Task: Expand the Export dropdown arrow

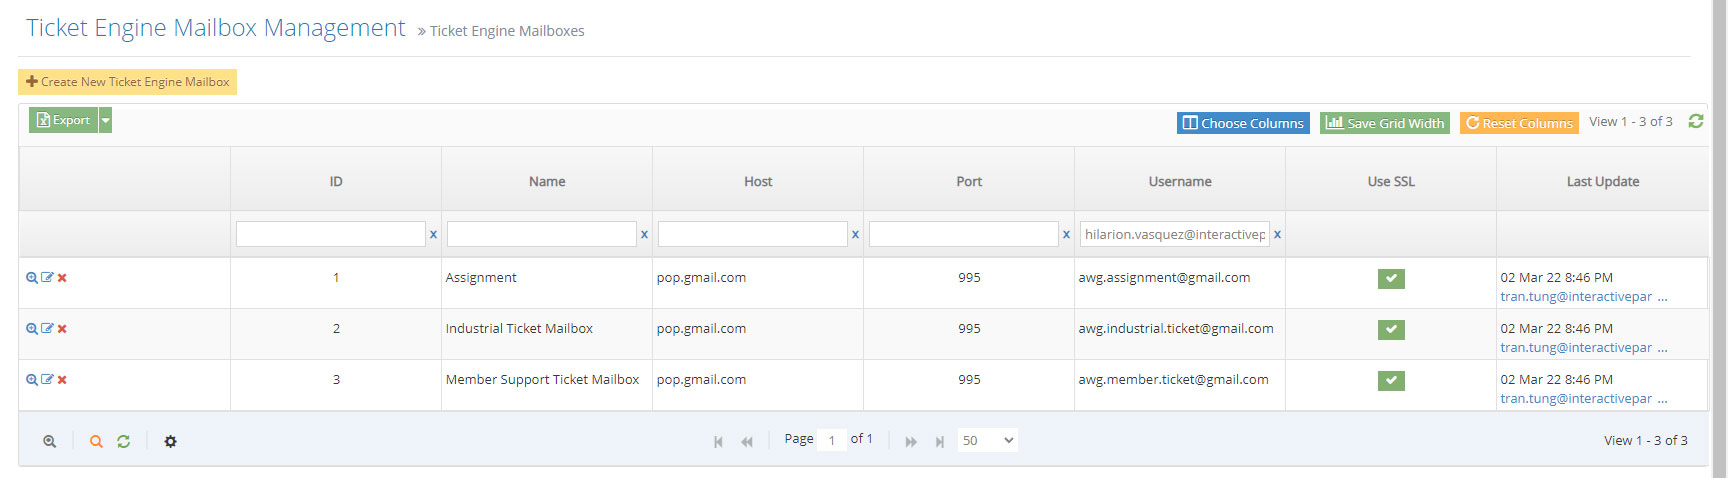Action: tap(105, 120)
